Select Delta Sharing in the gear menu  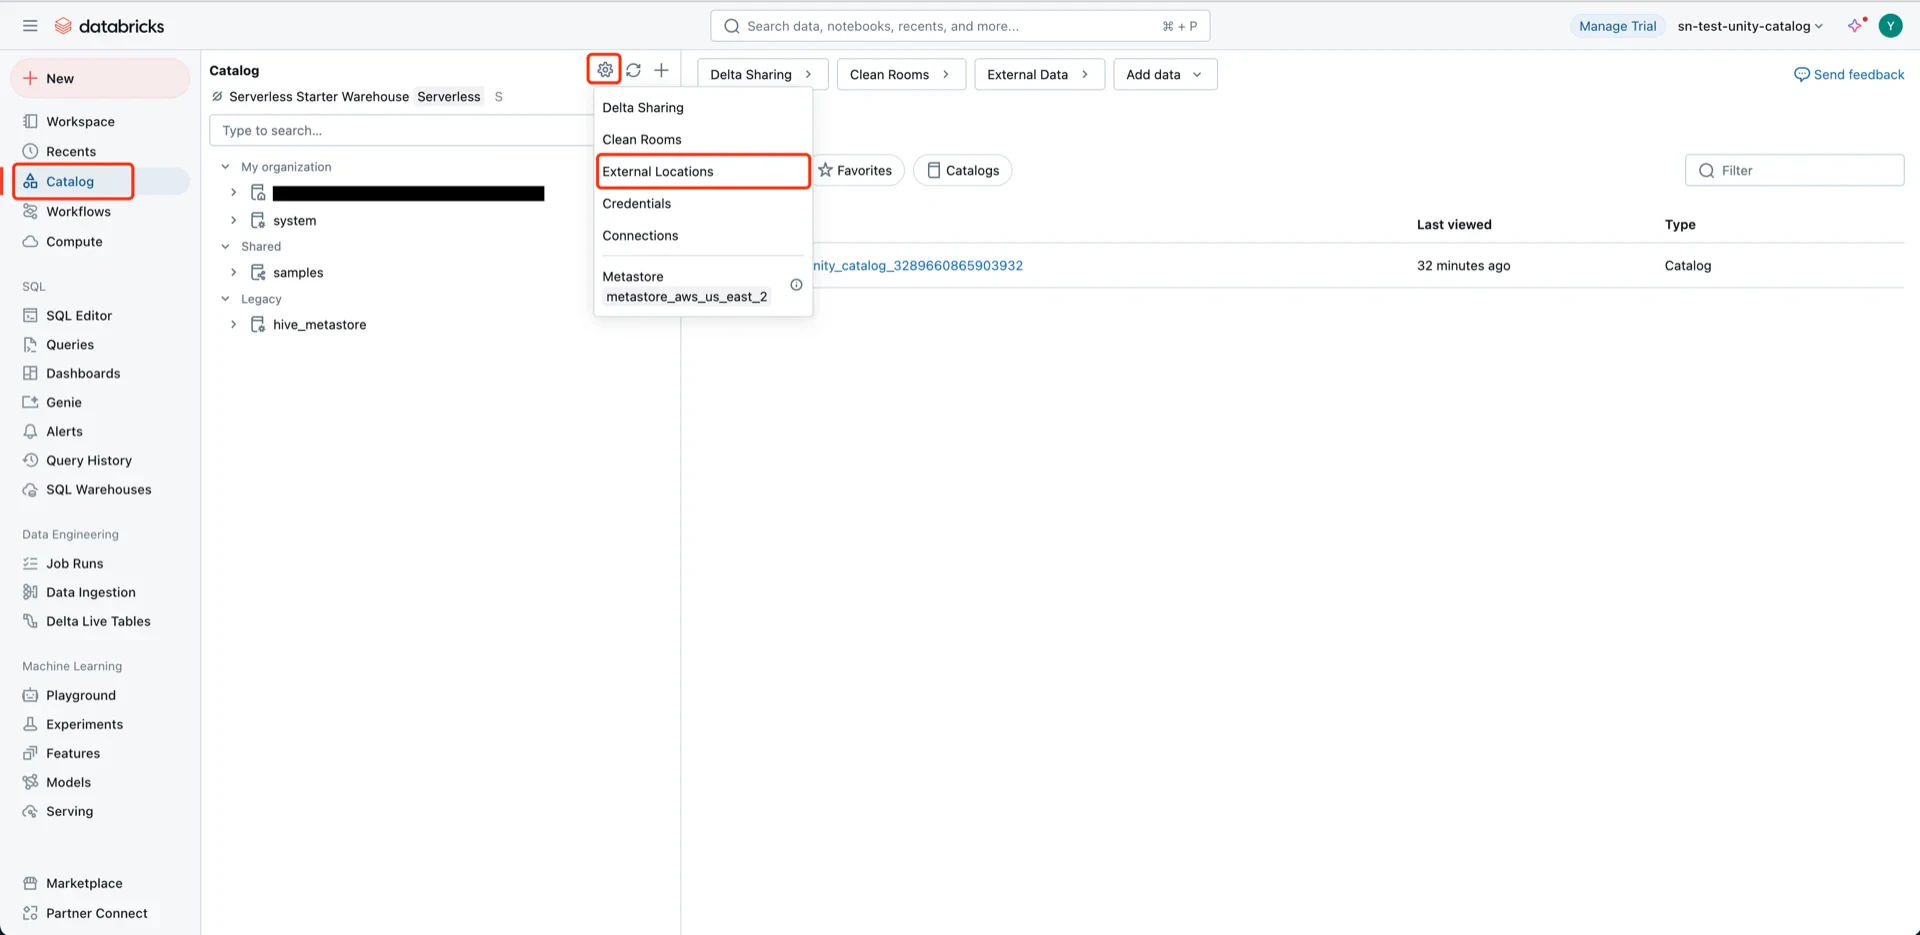[703, 108]
